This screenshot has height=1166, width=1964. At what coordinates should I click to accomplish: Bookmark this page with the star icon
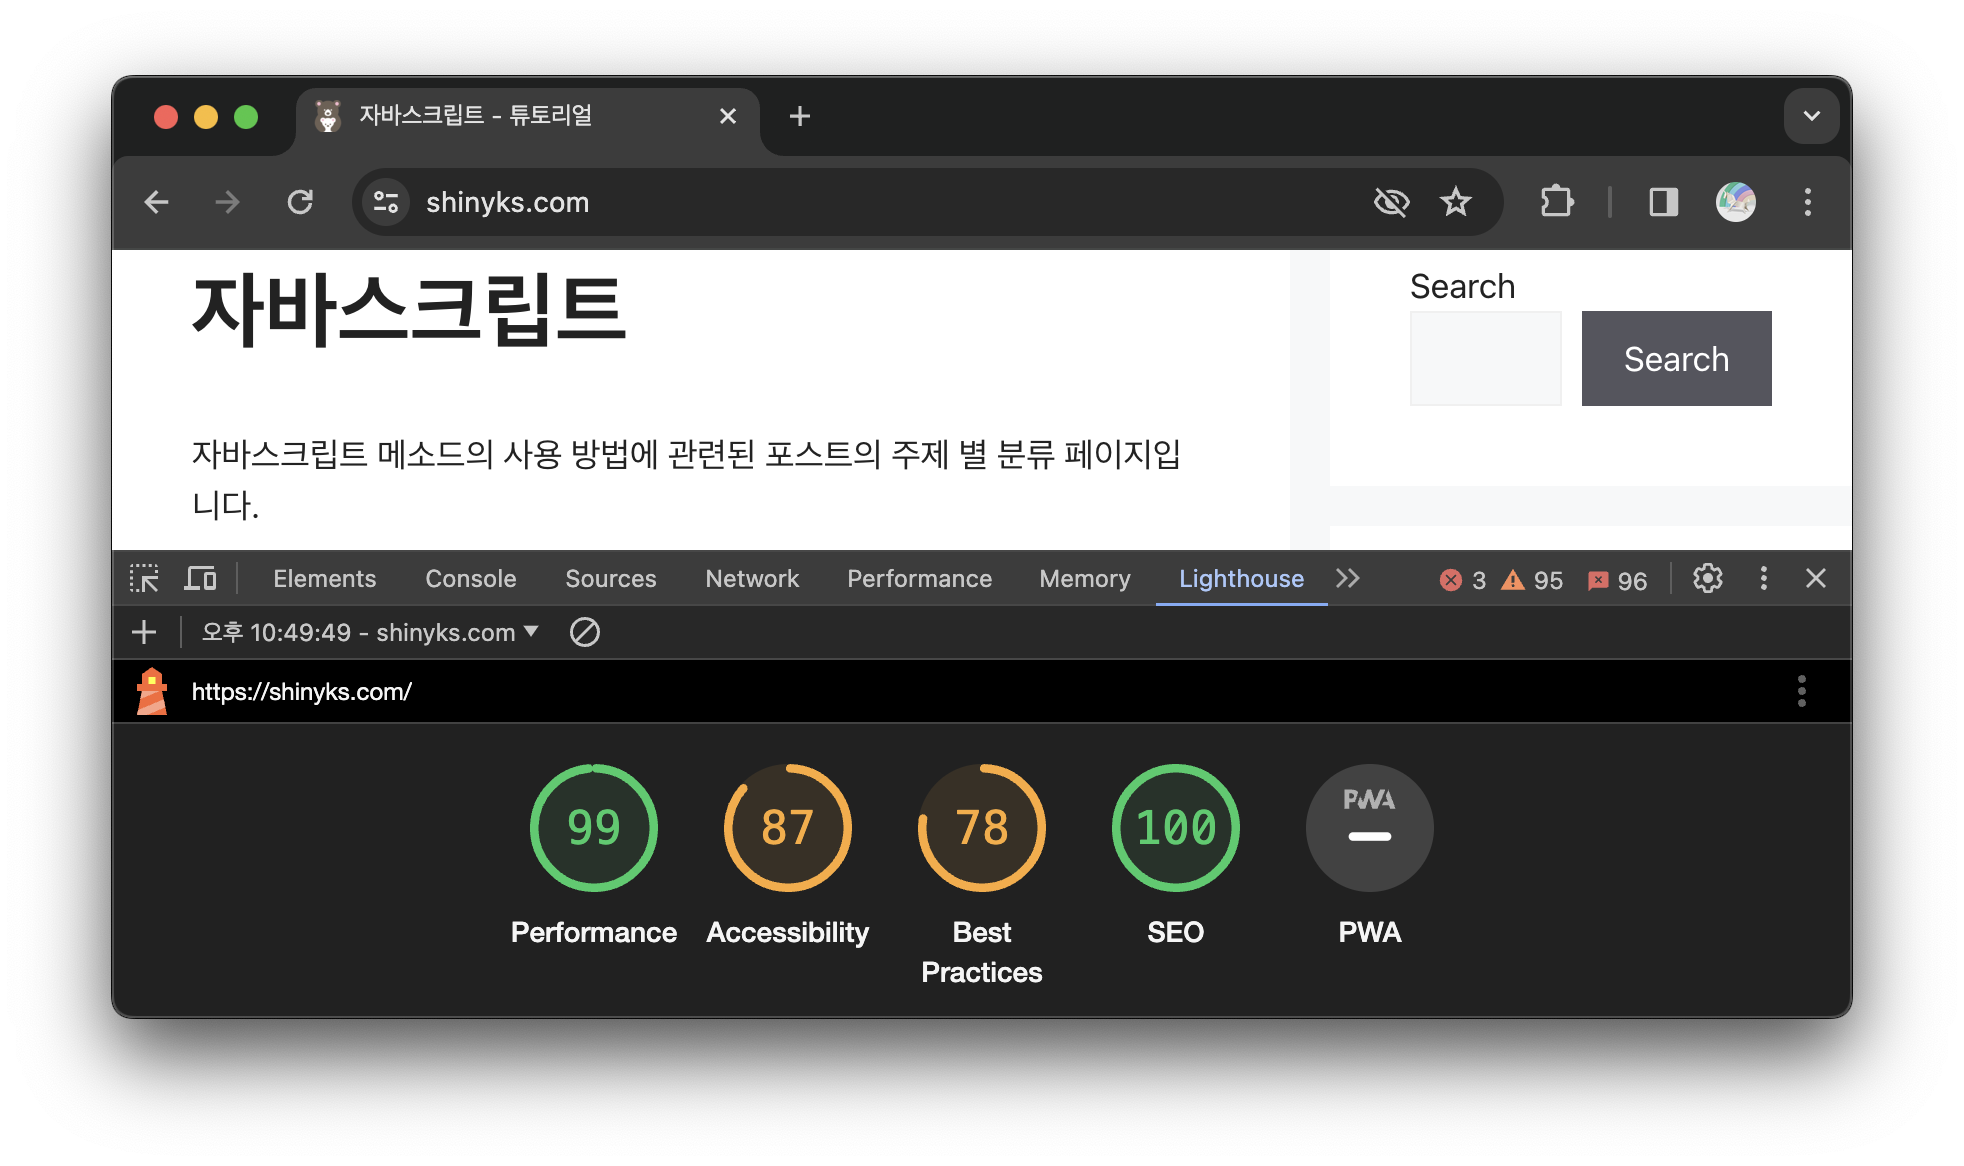click(1456, 202)
